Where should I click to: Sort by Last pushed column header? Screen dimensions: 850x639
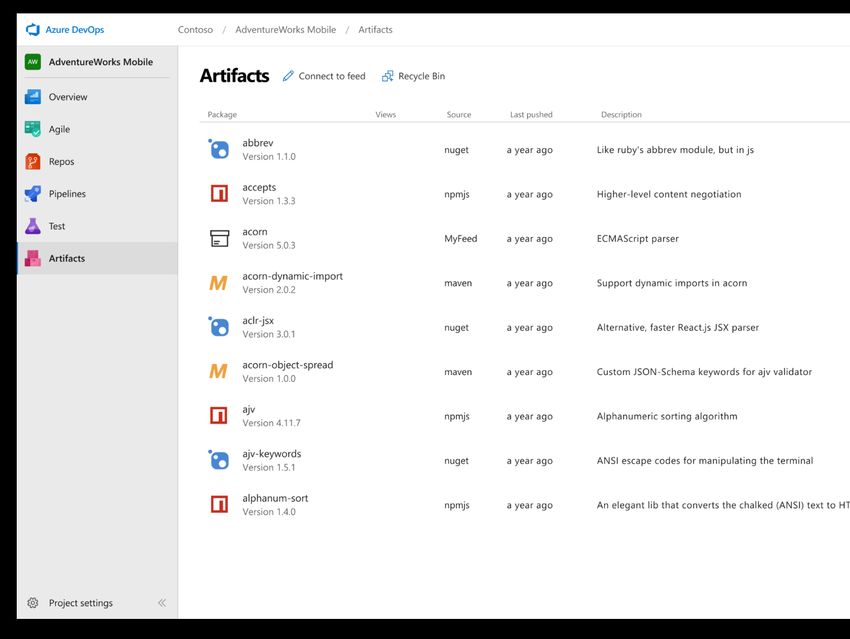(x=531, y=114)
